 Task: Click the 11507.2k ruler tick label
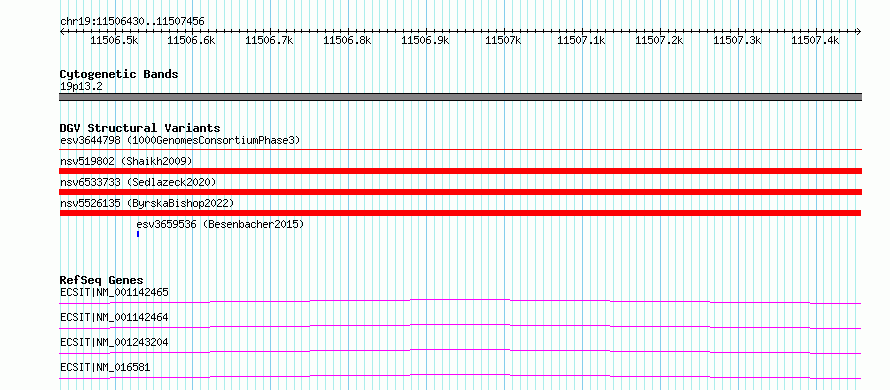[659, 40]
